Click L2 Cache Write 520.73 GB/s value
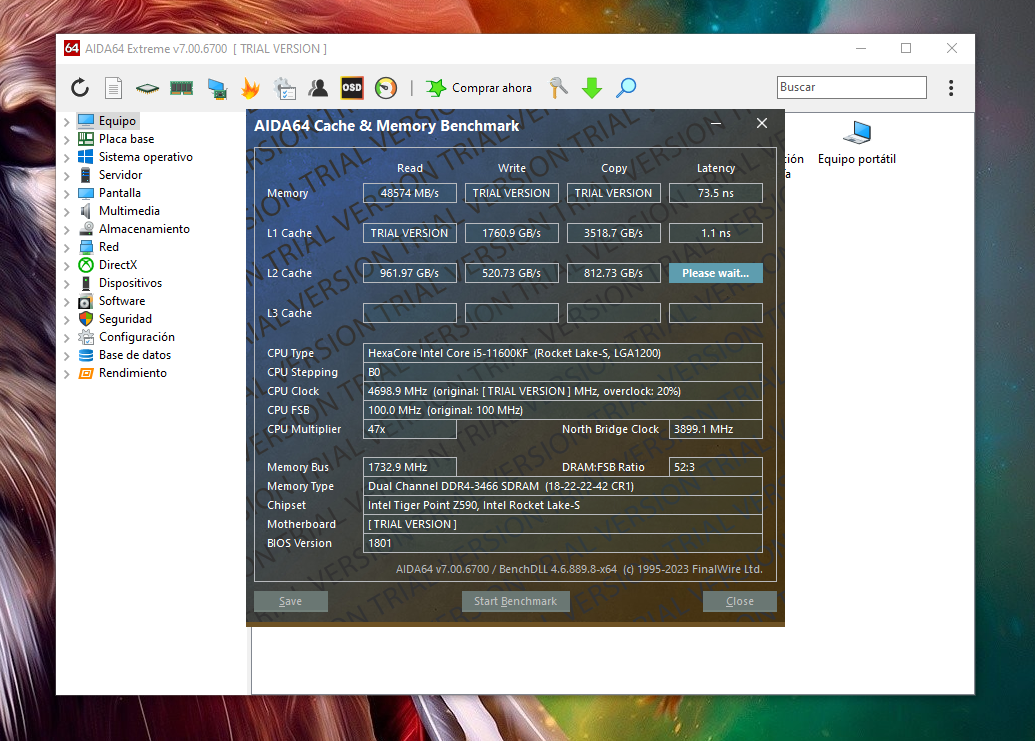1035x741 pixels. [512, 273]
